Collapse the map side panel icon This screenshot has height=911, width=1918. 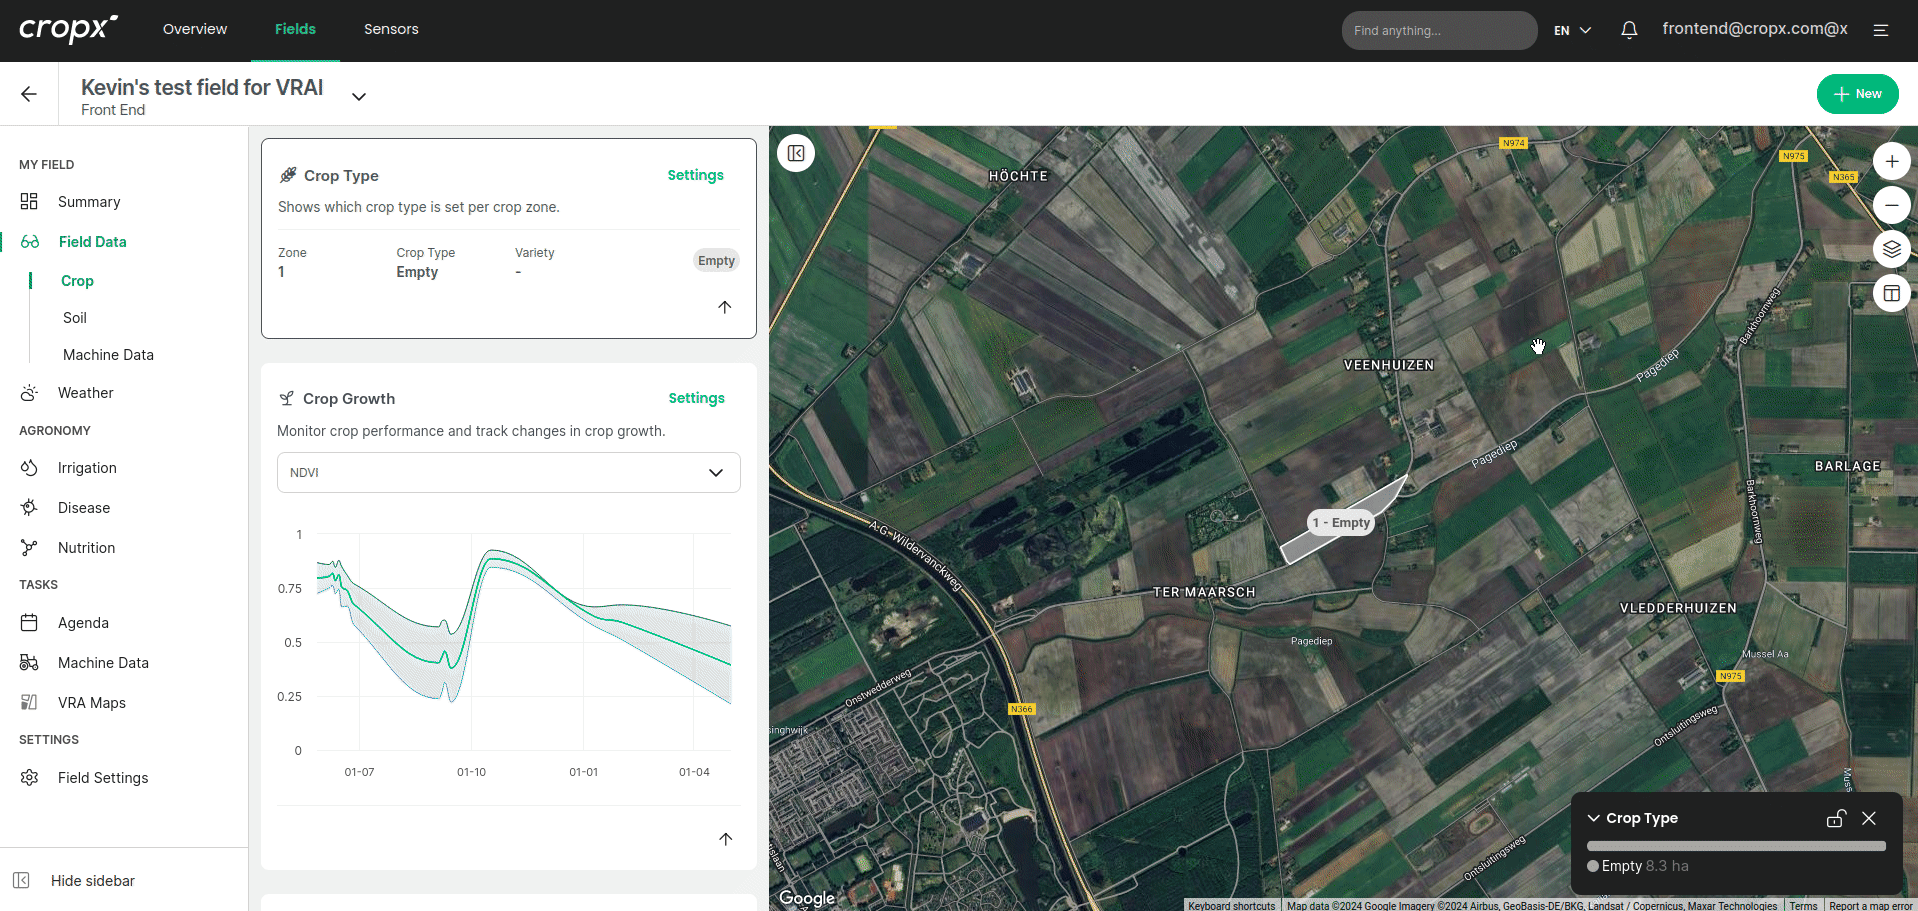pyautogui.click(x=796, y=153)
